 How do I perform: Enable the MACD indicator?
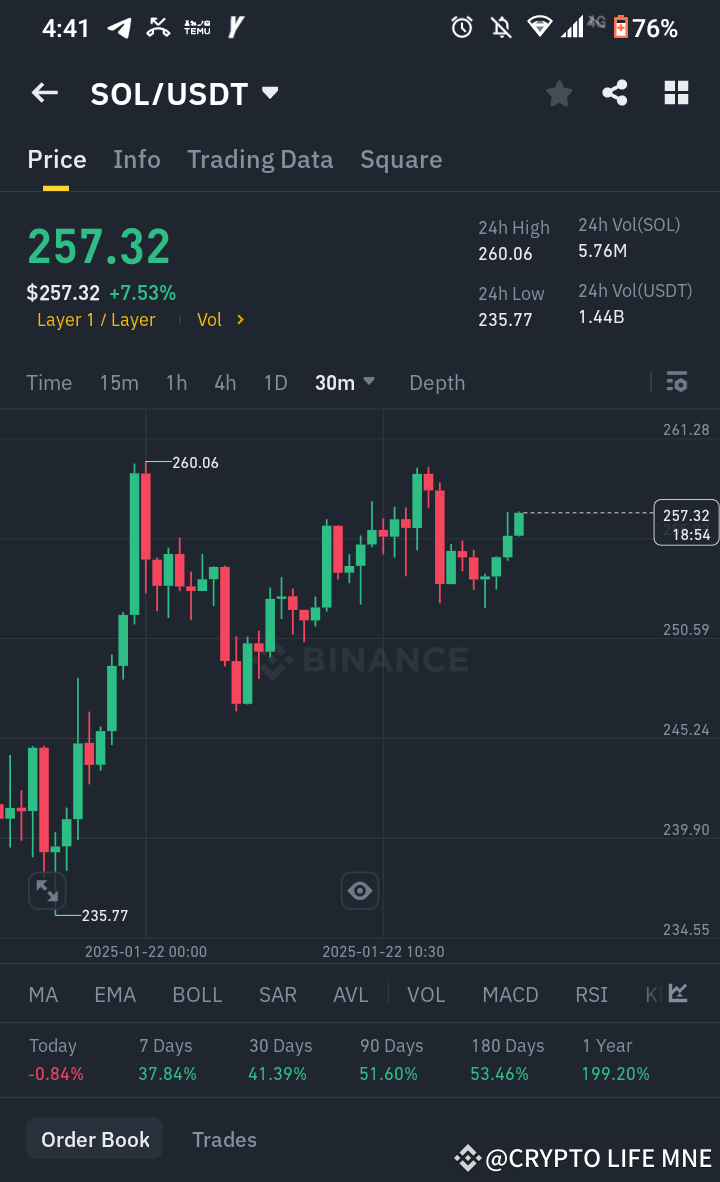tap(510, 994)
